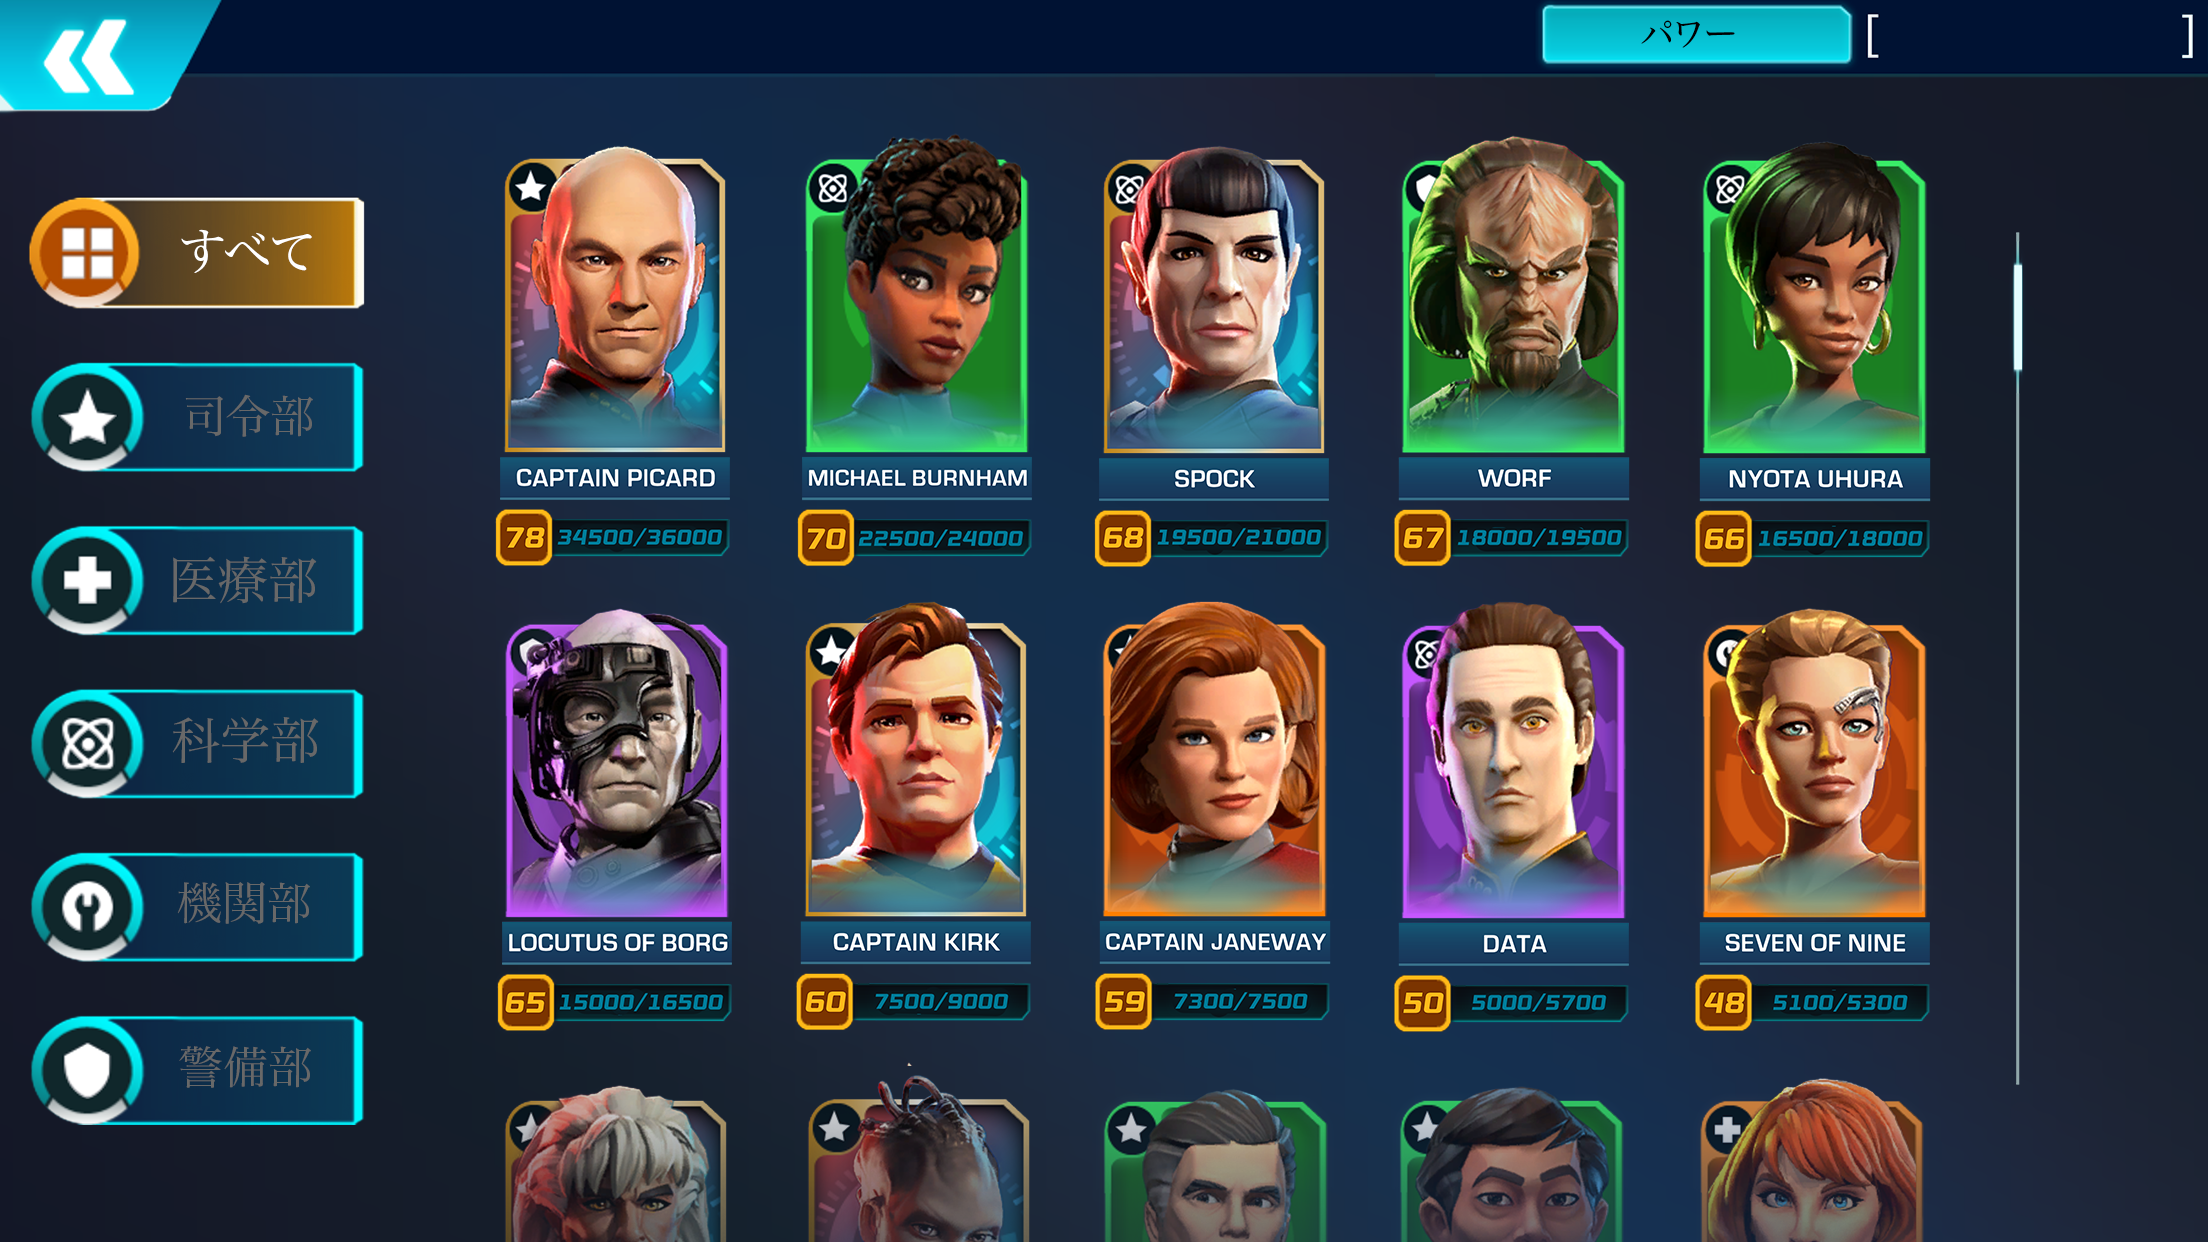2208x1242 pixels.
Task: Click the vertical scrollbar handle
Action: [x=2018, y=317]
